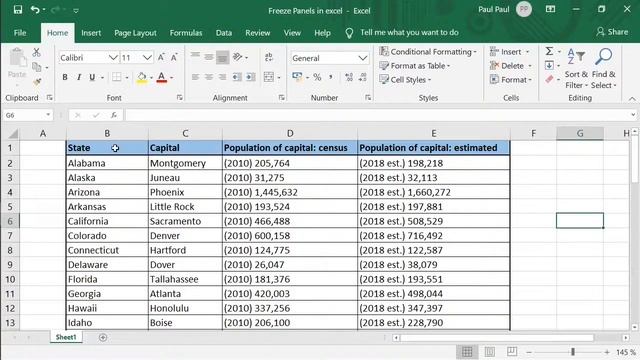
Task: Toggle top vertical alignment
Action: click(x=195, y=57)
